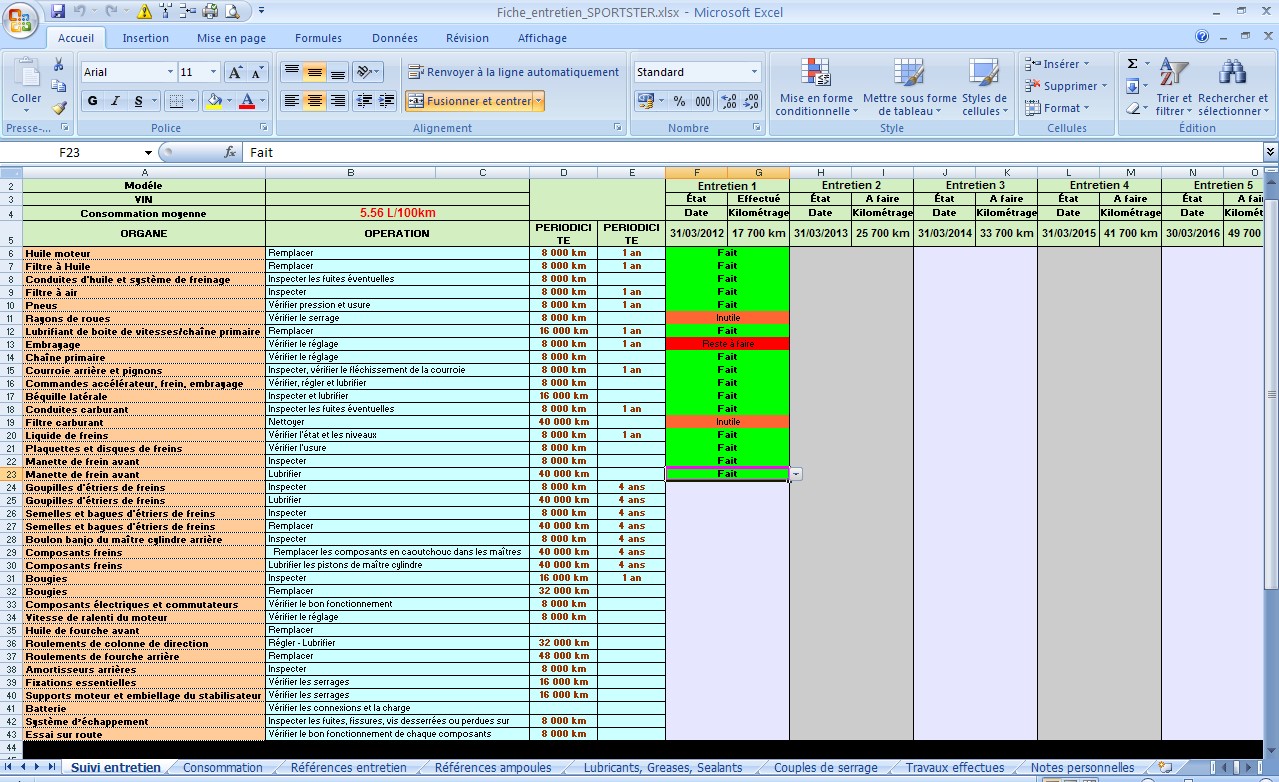Open the fill color dropdown arrow
The image size is (1279, 782).
[x=229, y=101]
